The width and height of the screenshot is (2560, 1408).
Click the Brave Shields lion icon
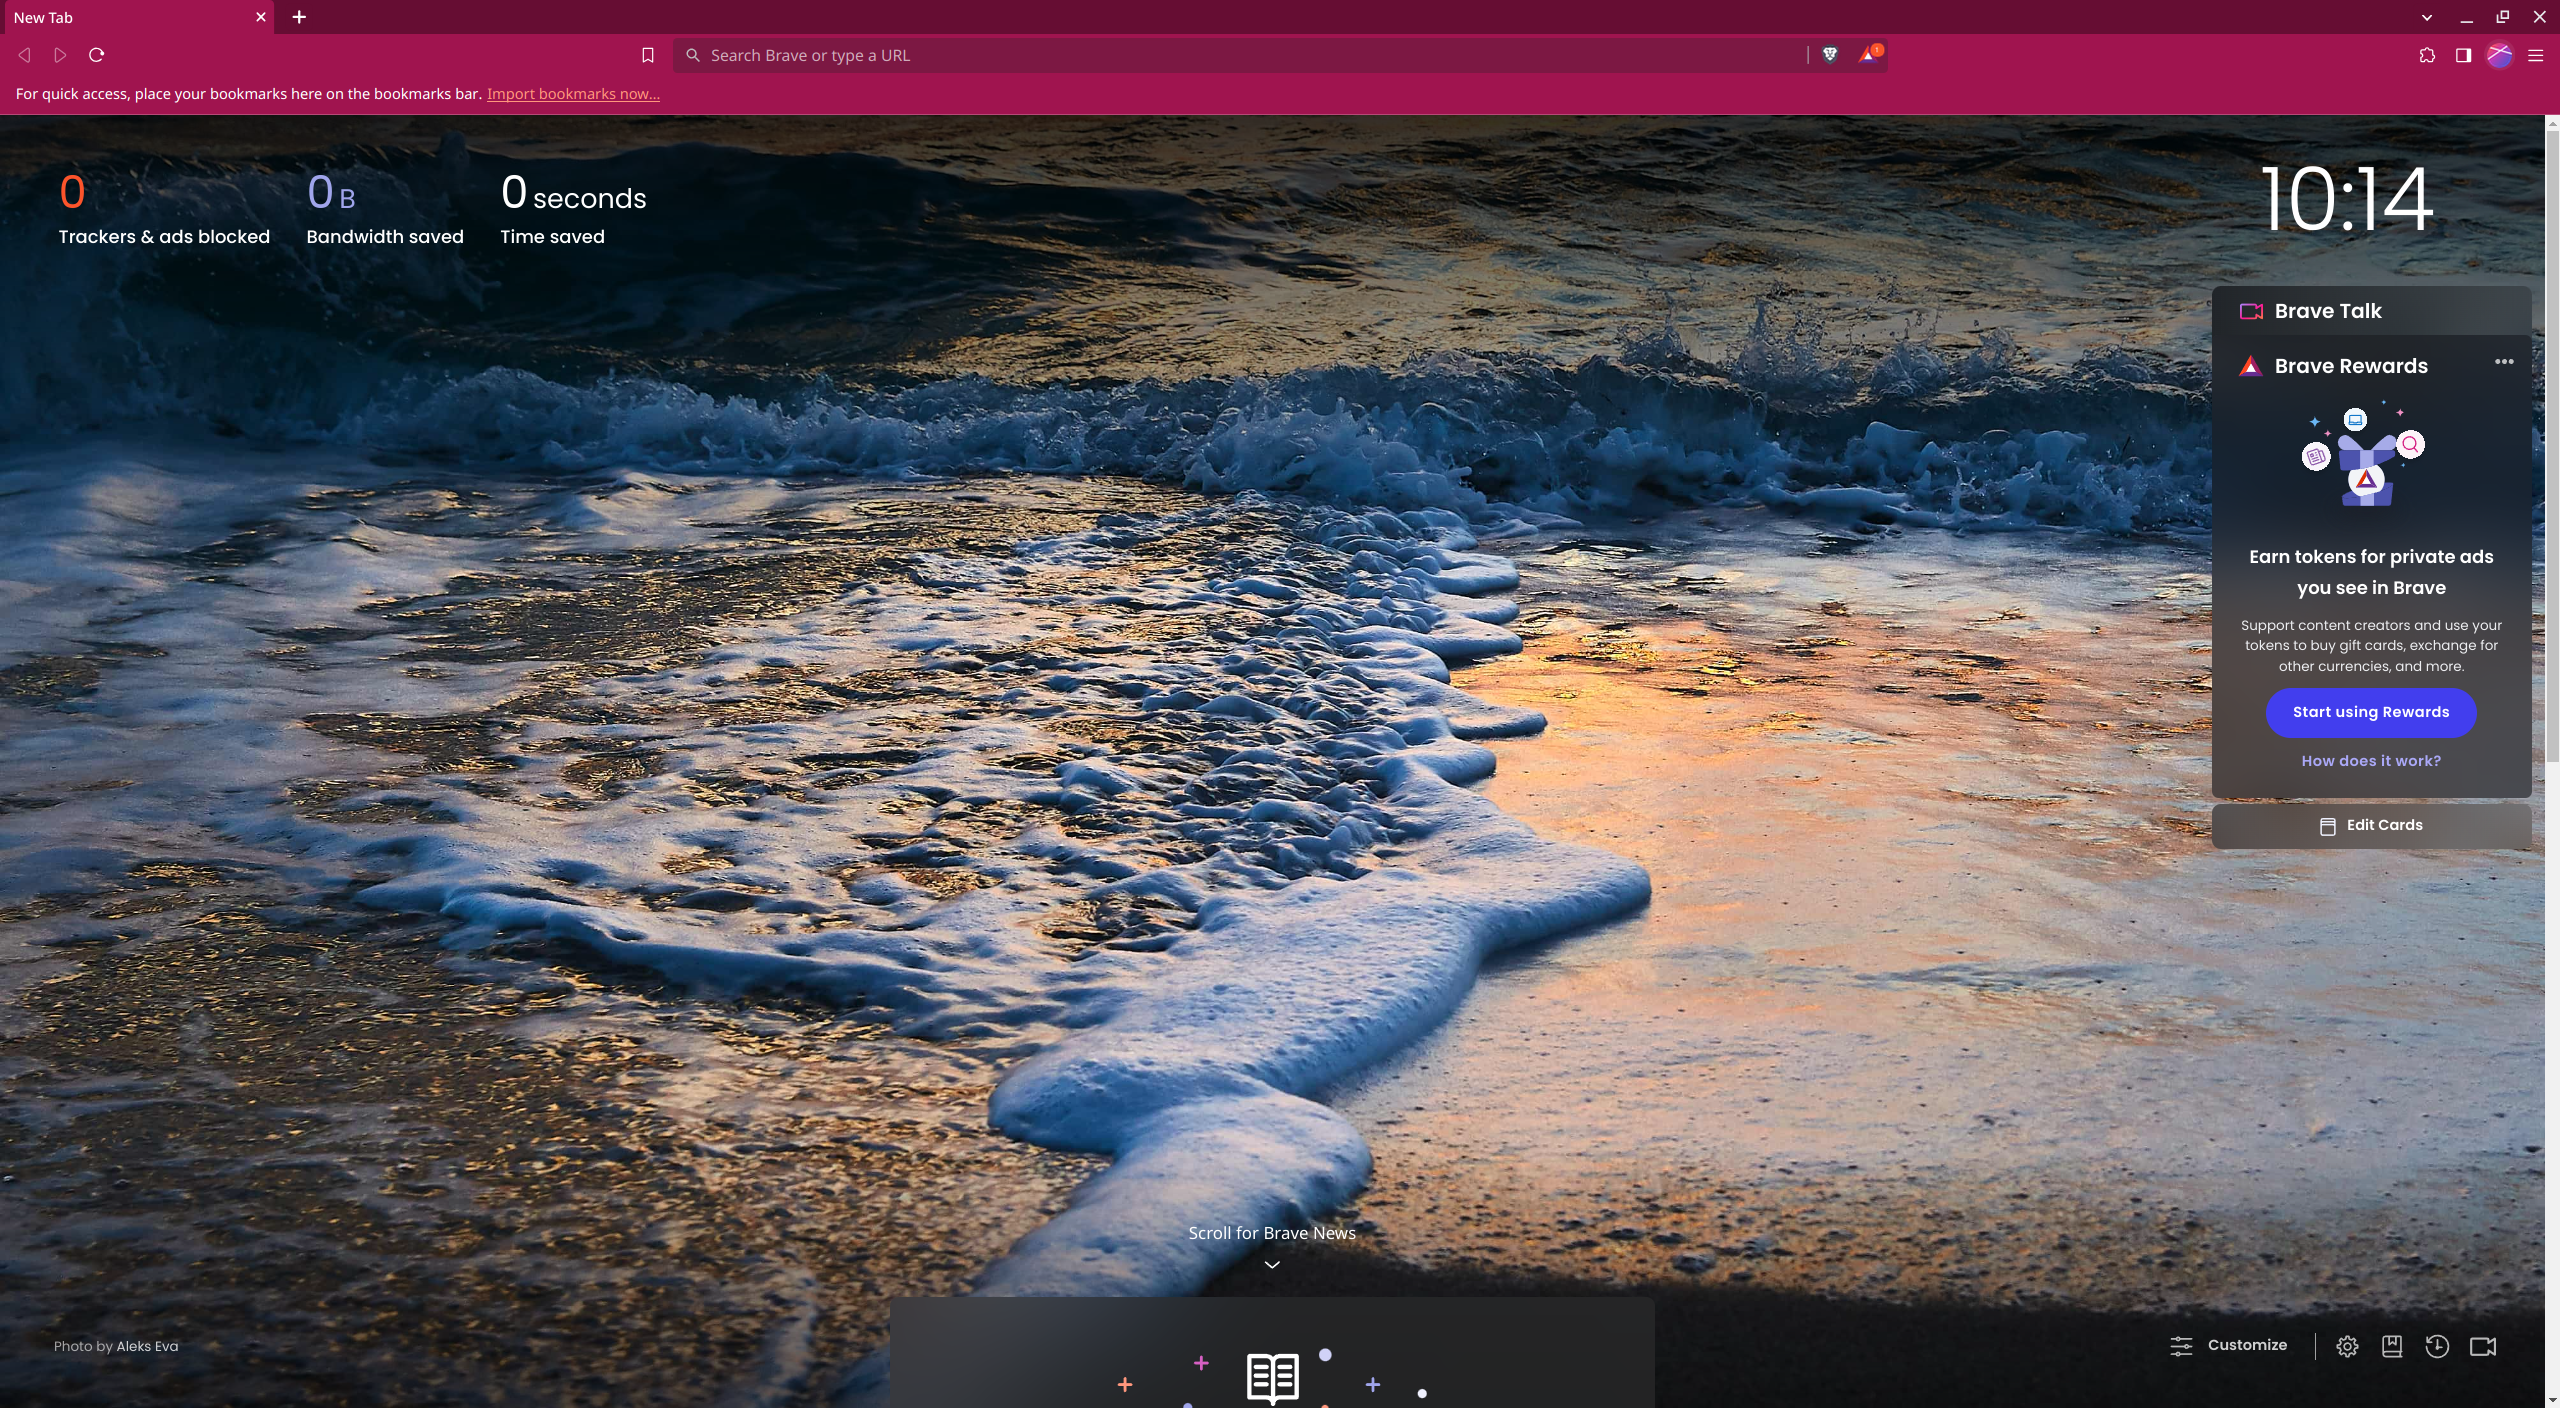(x=1830, y=55)
